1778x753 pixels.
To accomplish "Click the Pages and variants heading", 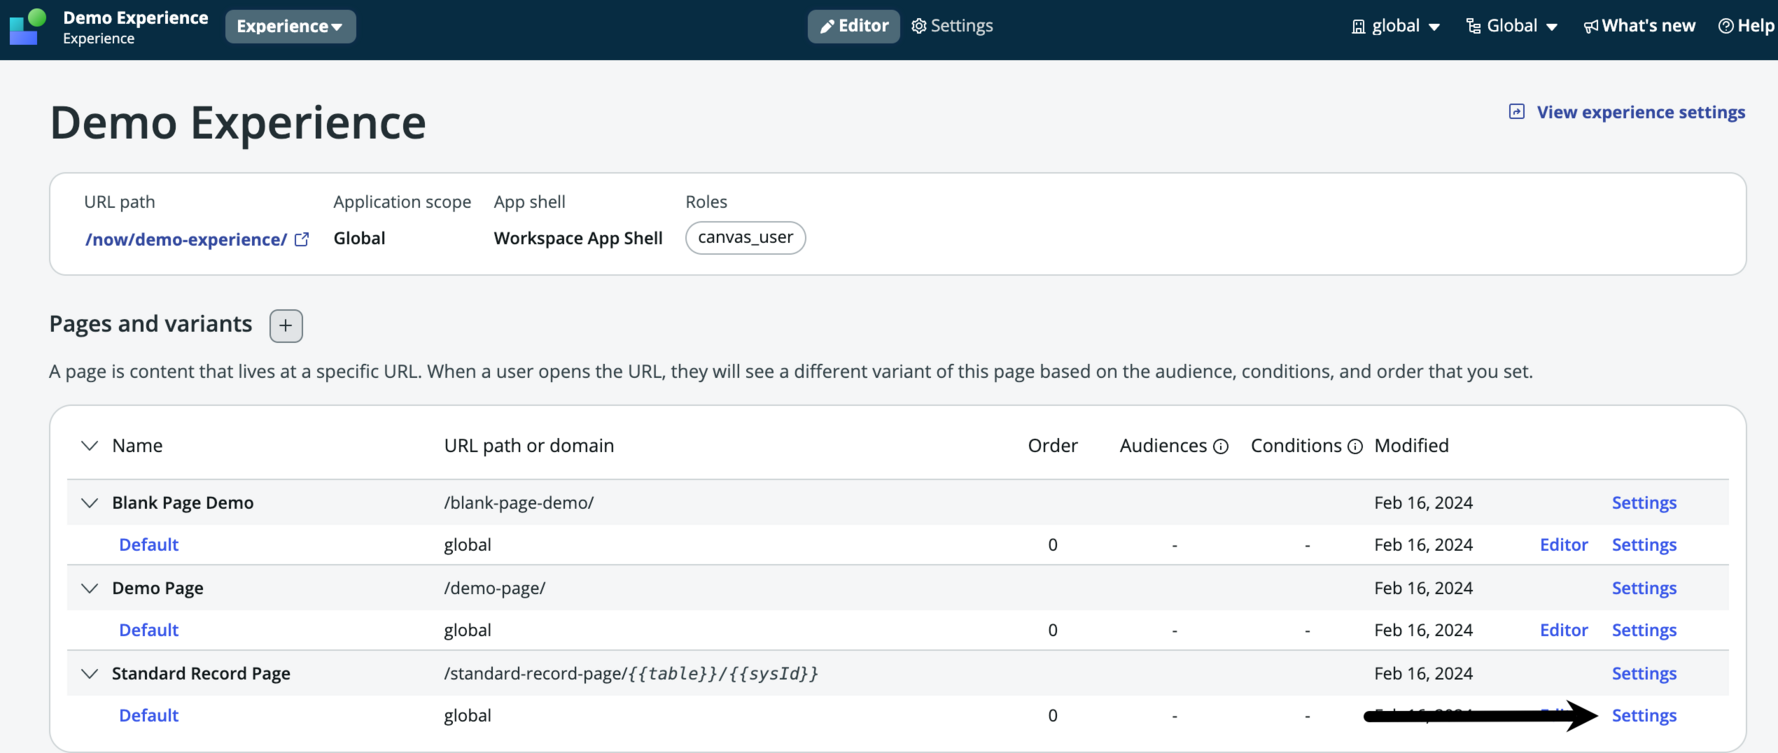I will 150,324.
